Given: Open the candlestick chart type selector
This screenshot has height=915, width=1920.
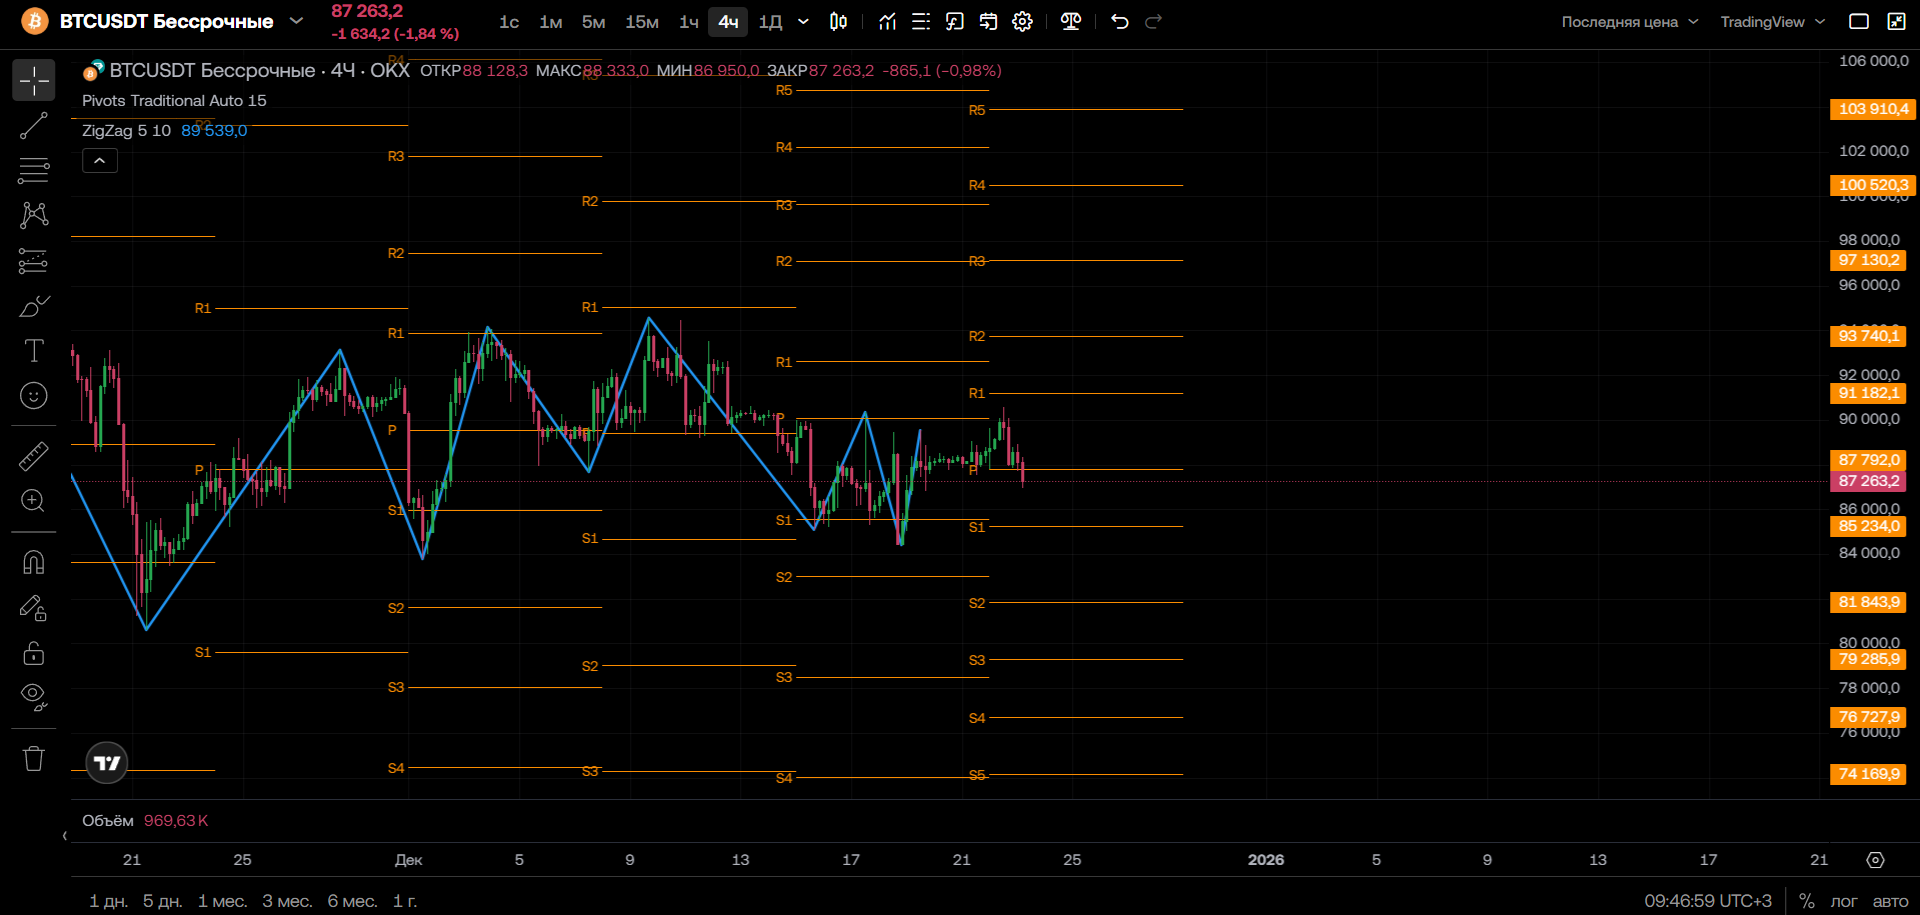Looking at the screenshot, I should pos(839,22).
